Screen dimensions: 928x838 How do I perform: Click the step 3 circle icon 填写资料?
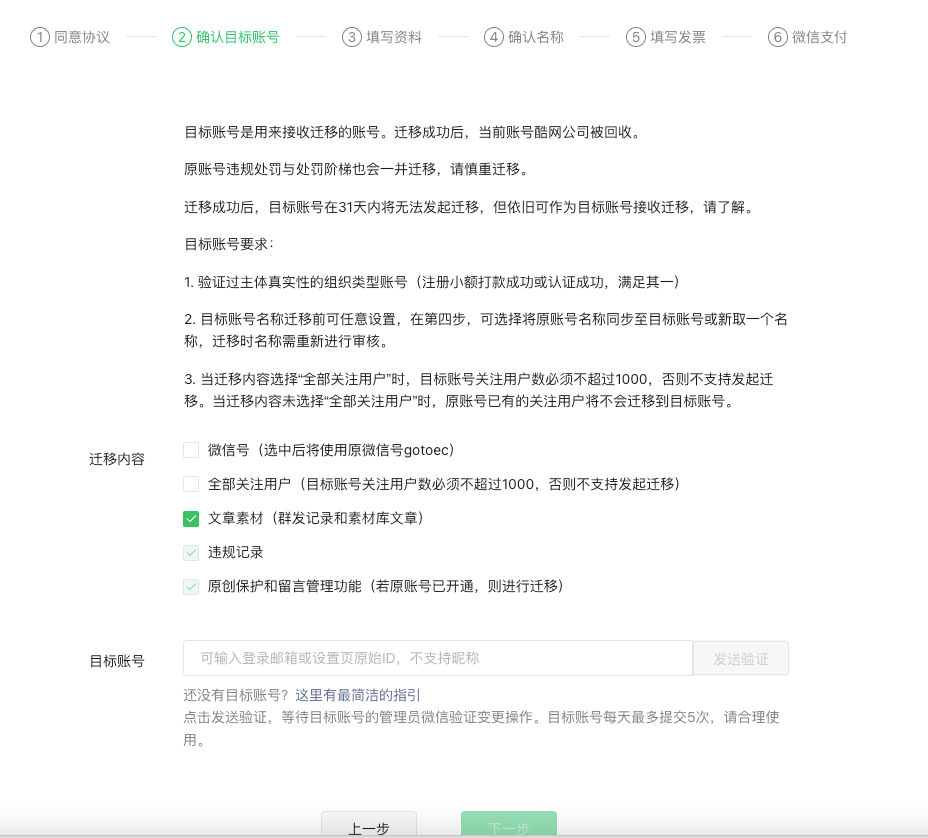click(352, 37)
